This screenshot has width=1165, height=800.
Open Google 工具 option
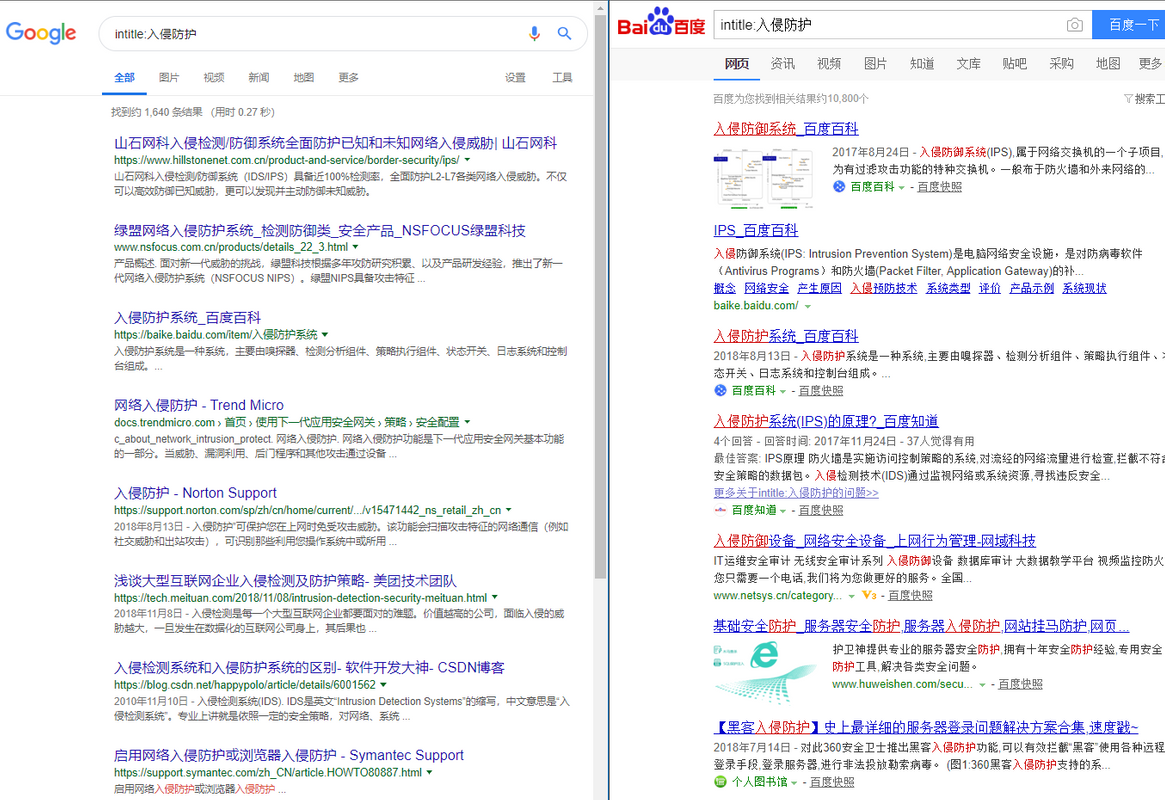[x=562, y=77]
